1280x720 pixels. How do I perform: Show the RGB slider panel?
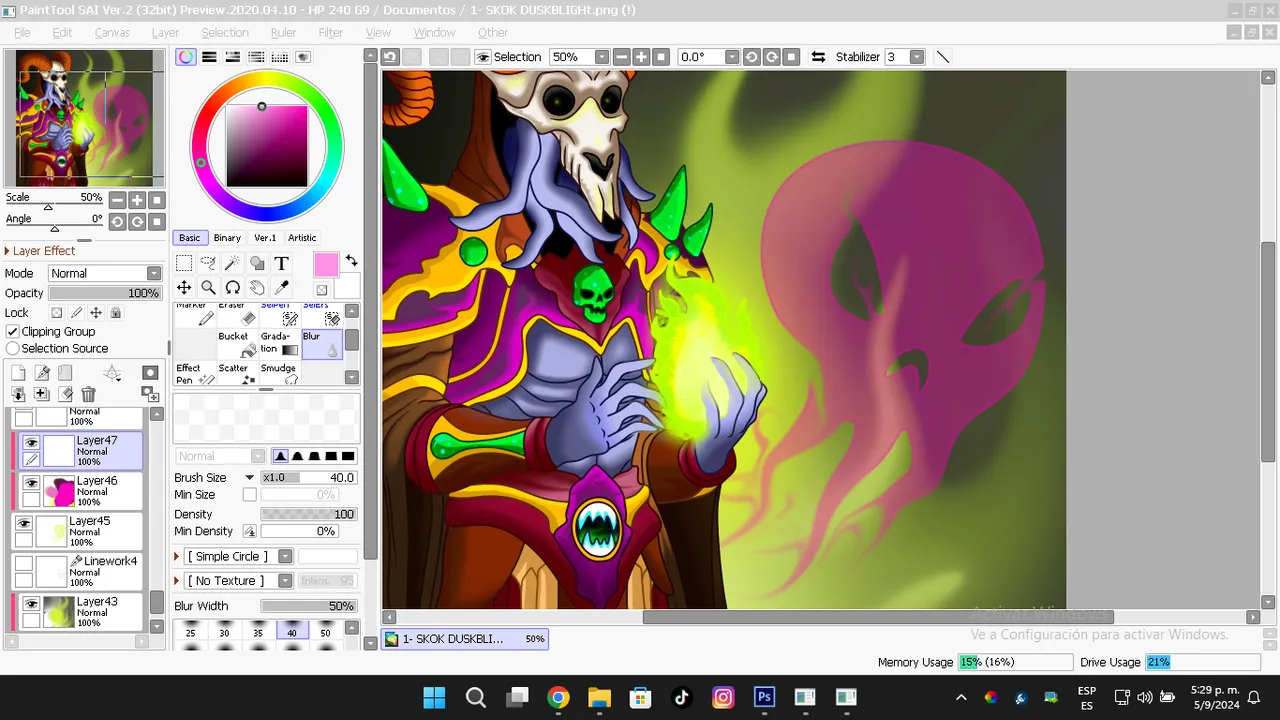[209, 57]
